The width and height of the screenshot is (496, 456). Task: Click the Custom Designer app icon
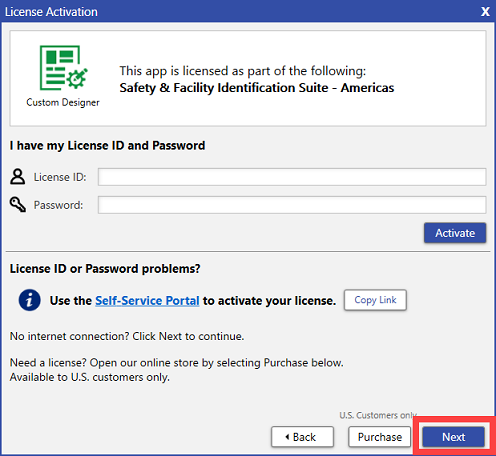(x=63, y=68)
